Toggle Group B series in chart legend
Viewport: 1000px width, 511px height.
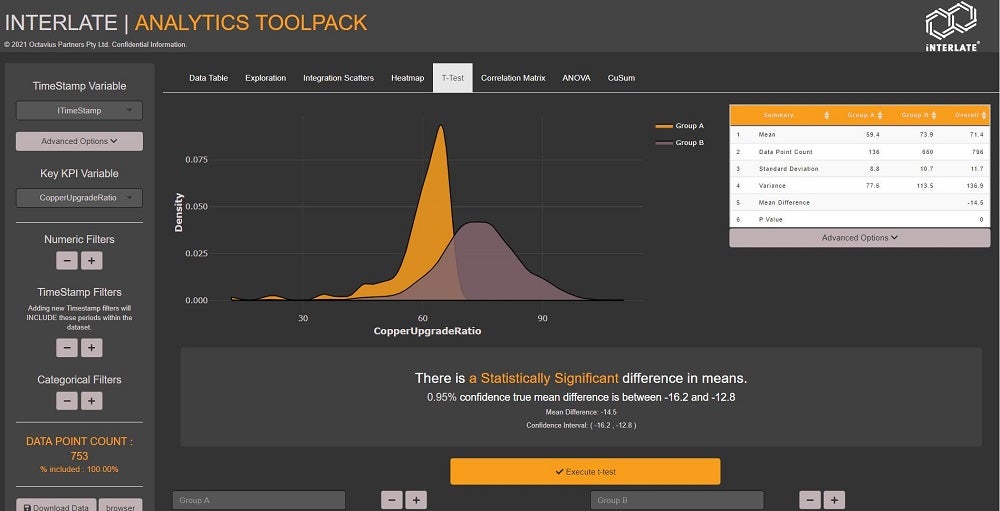coord(680,142)
